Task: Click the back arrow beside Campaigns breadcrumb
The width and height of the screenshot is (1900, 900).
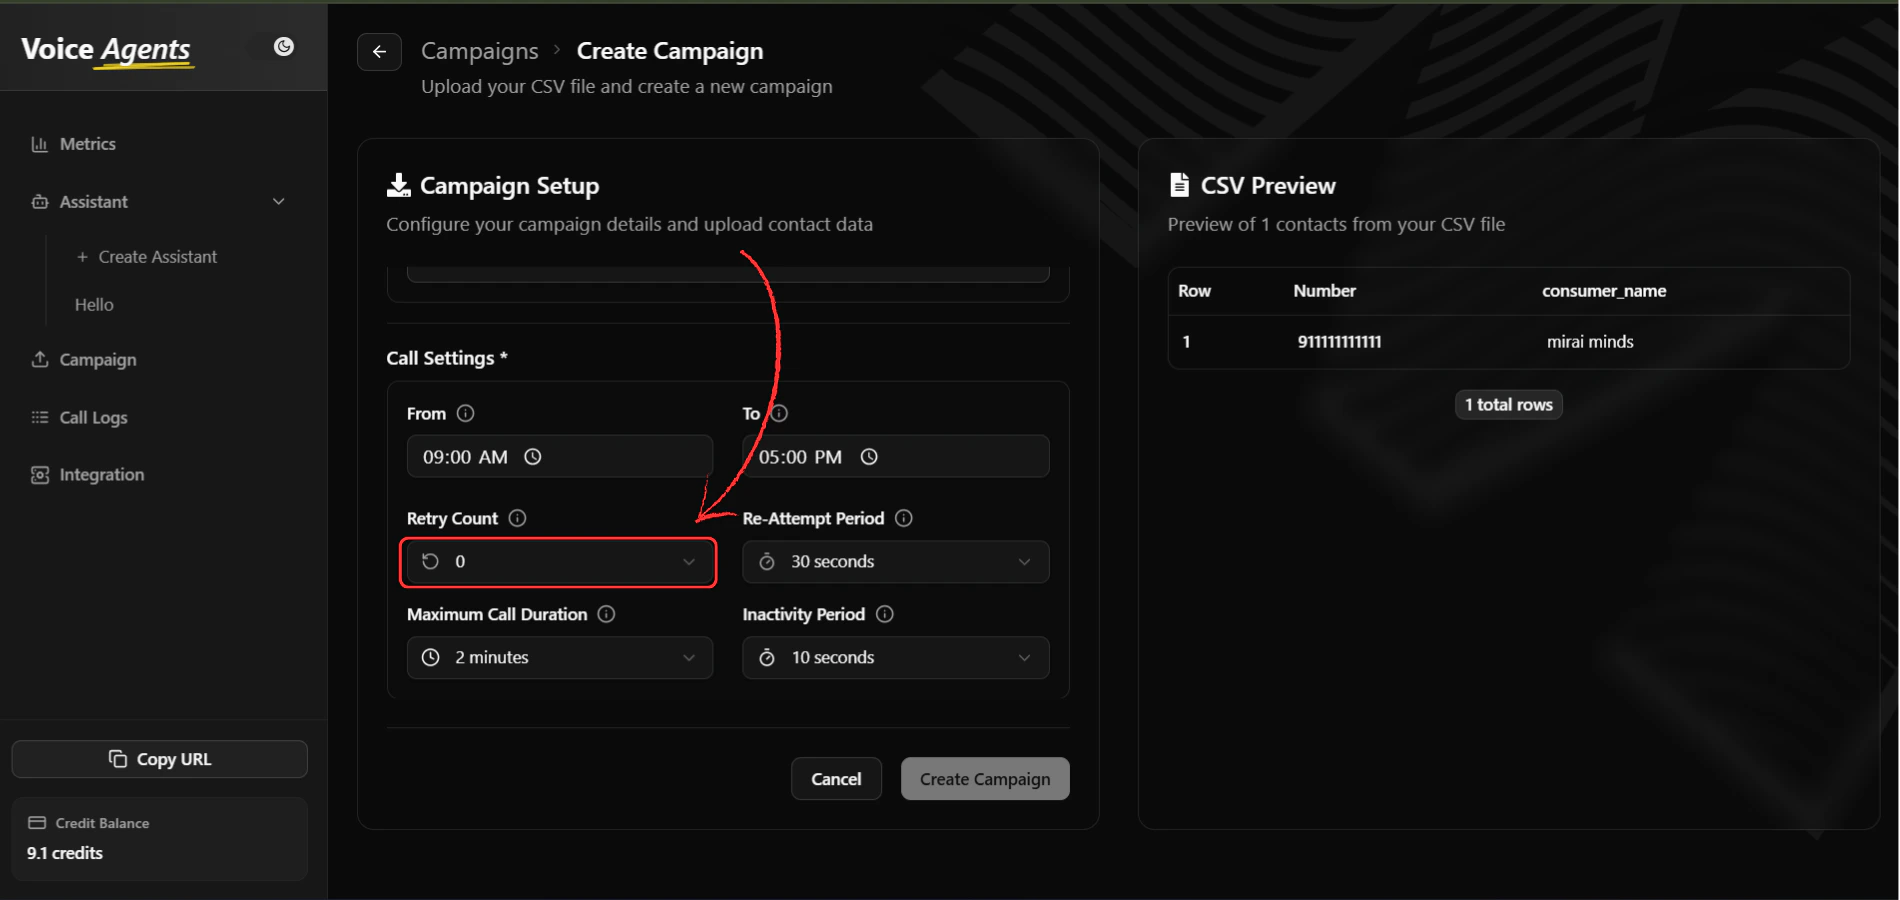Action: 379,51
